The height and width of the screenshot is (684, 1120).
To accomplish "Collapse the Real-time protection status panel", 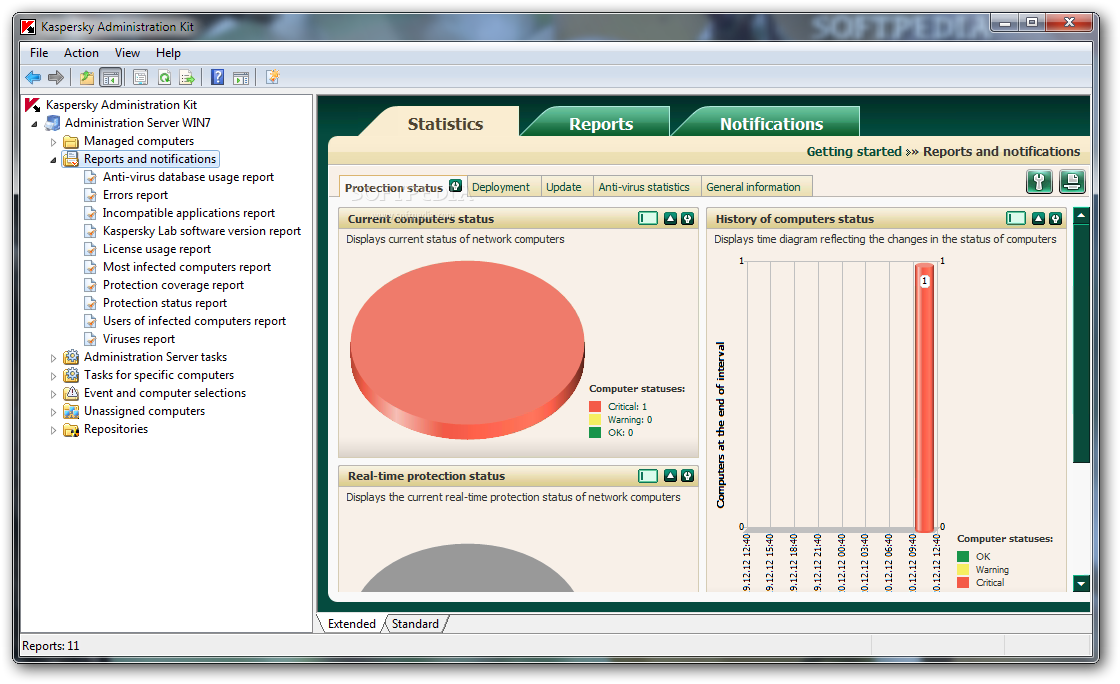I will pyautogui.click(x=670, y=476).
